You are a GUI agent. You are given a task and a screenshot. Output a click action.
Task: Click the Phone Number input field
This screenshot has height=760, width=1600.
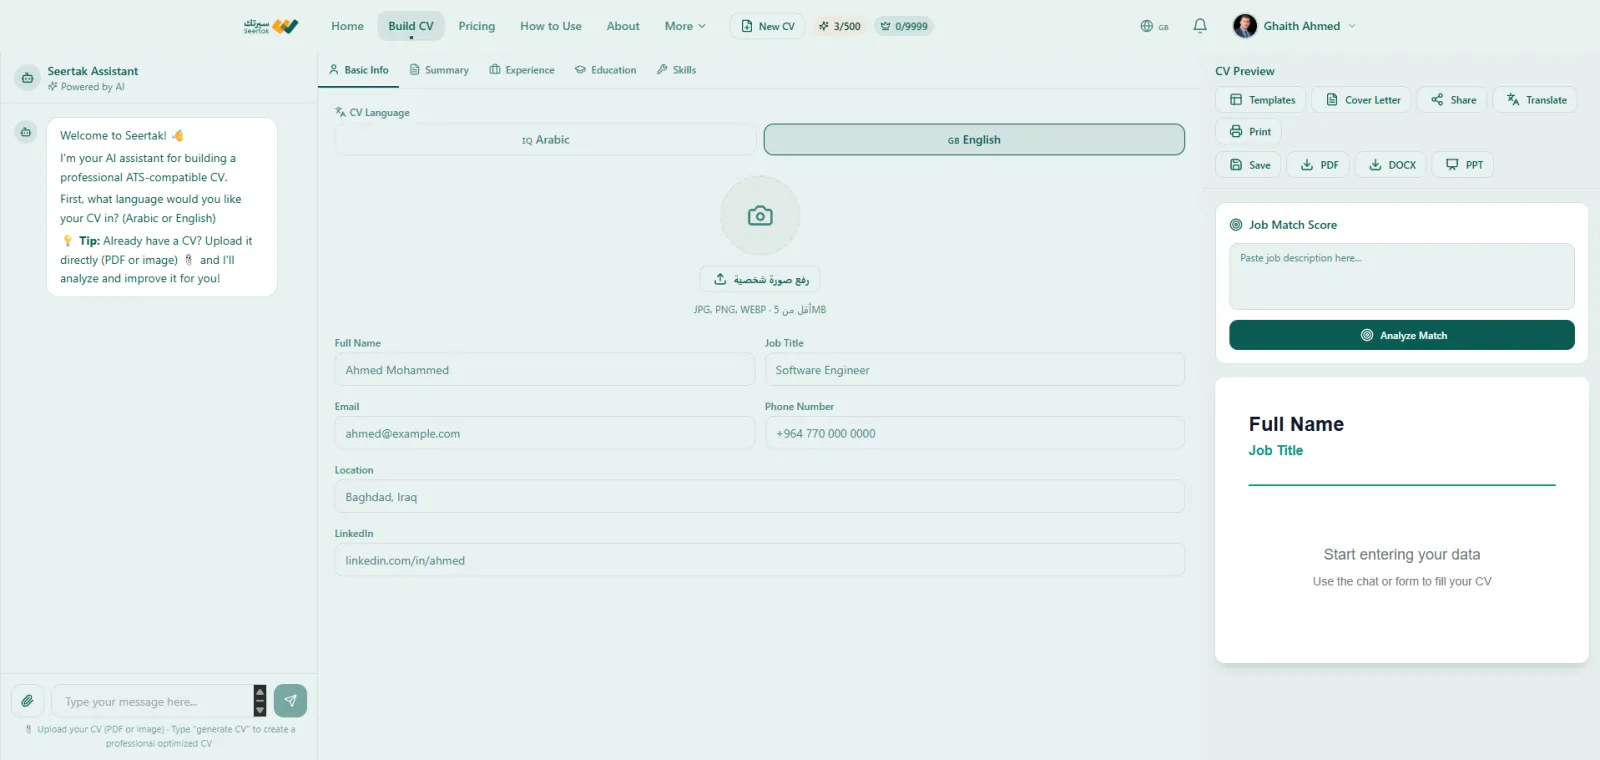(975, 433)
